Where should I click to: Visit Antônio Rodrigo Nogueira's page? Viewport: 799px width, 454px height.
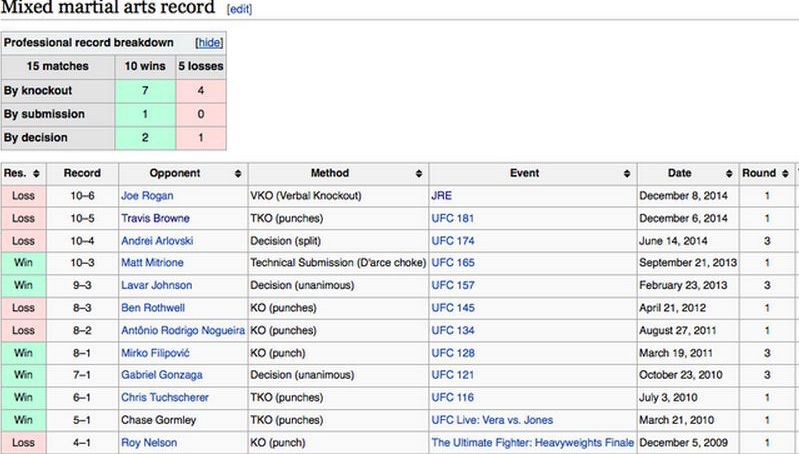point(180,330)
